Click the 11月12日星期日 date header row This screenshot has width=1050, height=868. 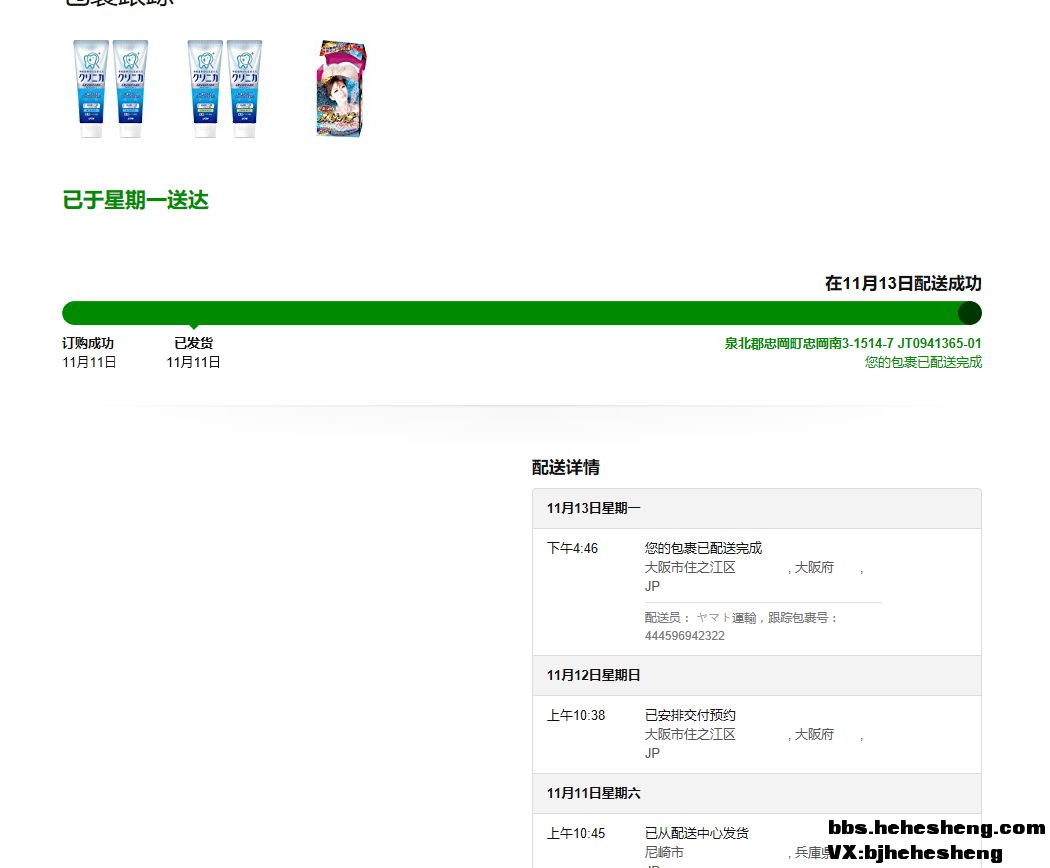[x=757, y=675]
